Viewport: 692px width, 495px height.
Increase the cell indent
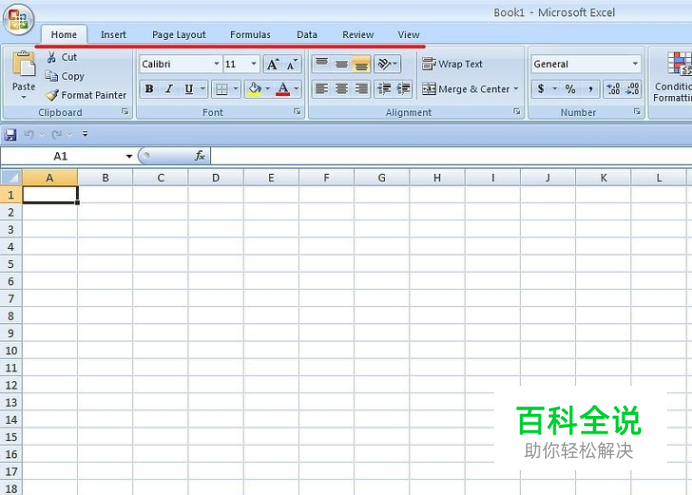pyautogui.click(x=403, y=89)
